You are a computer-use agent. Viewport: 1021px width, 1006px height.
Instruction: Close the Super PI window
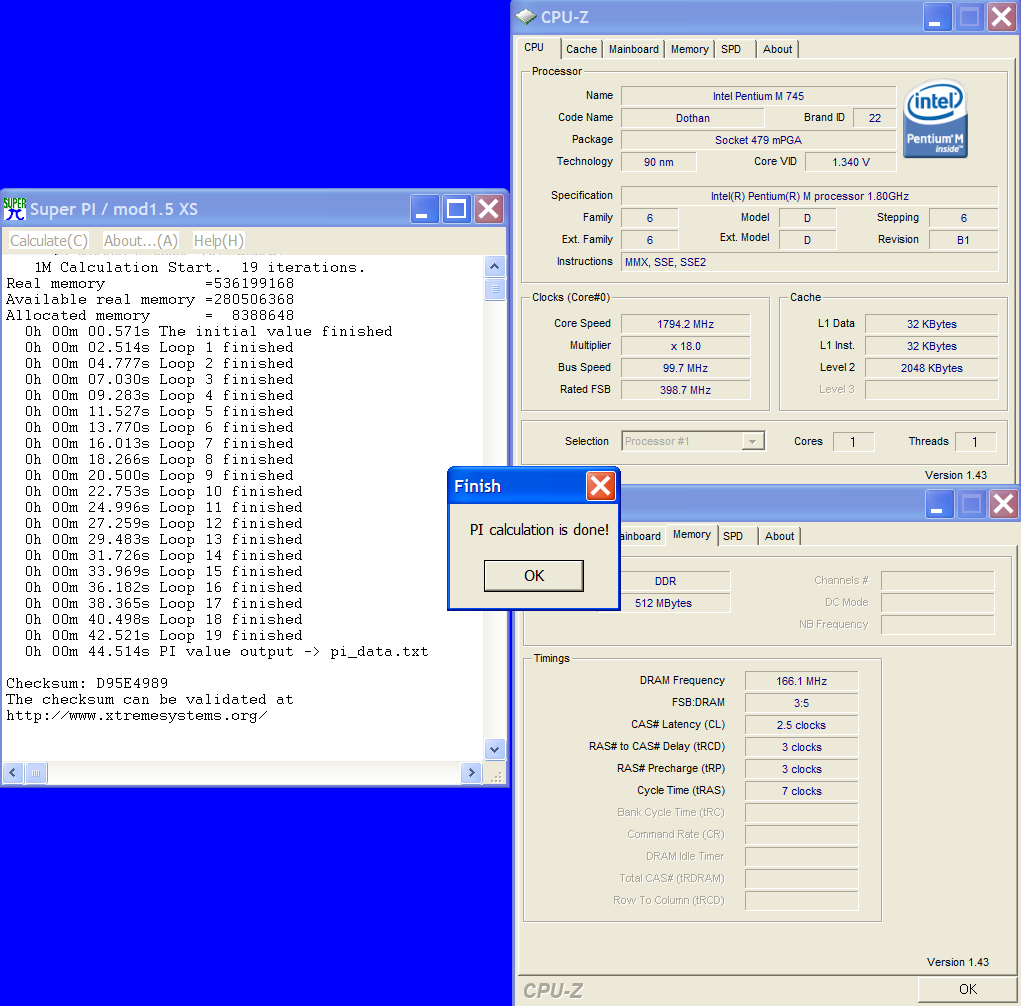coord(488,209)
